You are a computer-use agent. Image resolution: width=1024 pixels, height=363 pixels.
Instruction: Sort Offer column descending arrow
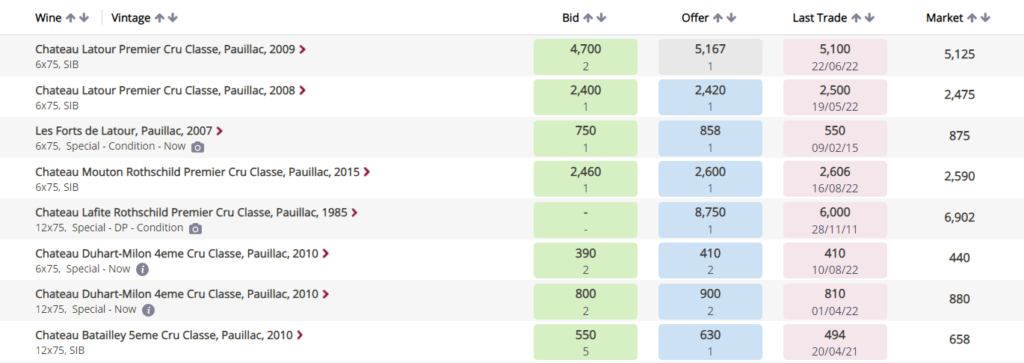(x=731, y=18)
